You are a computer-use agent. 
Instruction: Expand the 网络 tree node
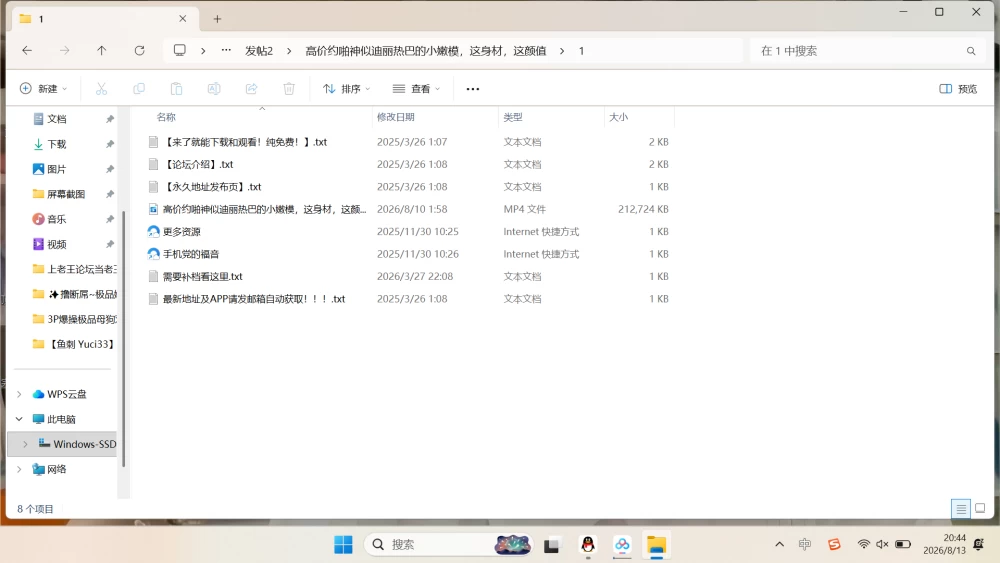(x=19, y=469)
